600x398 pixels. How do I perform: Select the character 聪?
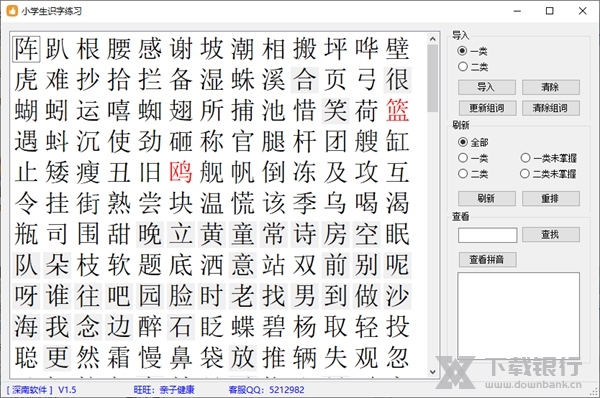[26, 358]
